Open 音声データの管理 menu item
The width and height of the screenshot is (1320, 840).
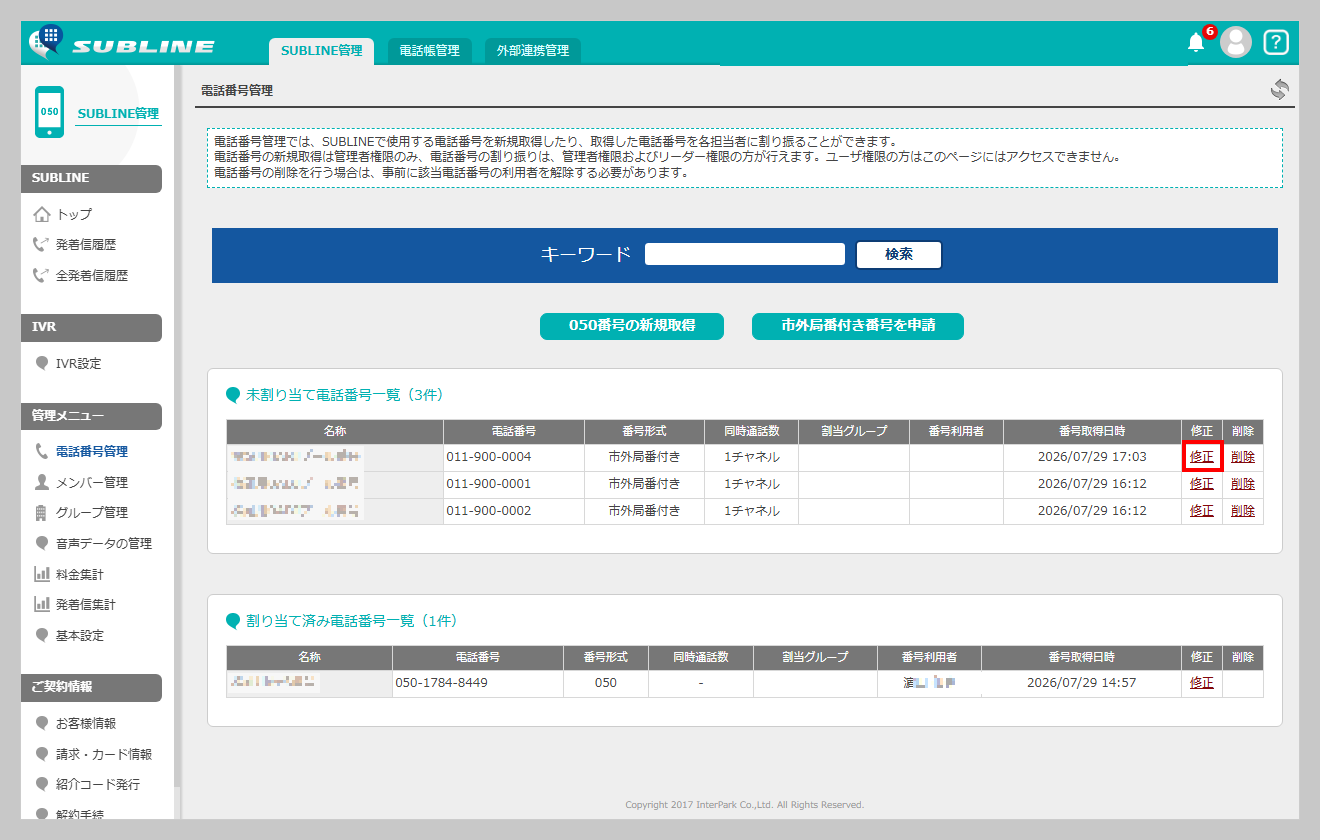[104, 543]
